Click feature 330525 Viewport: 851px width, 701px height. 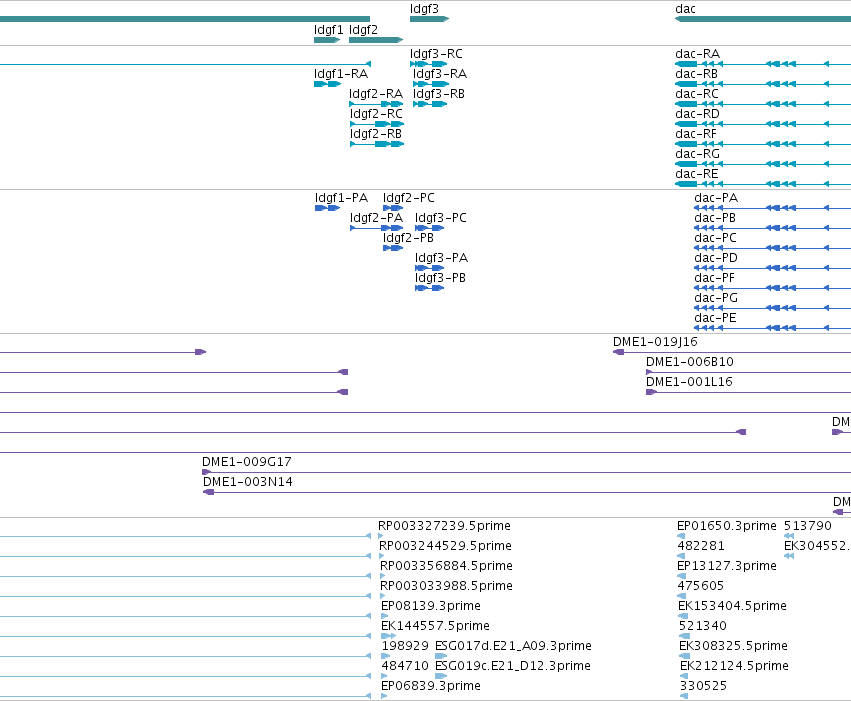pyautogui.click(x=703, y=687)
